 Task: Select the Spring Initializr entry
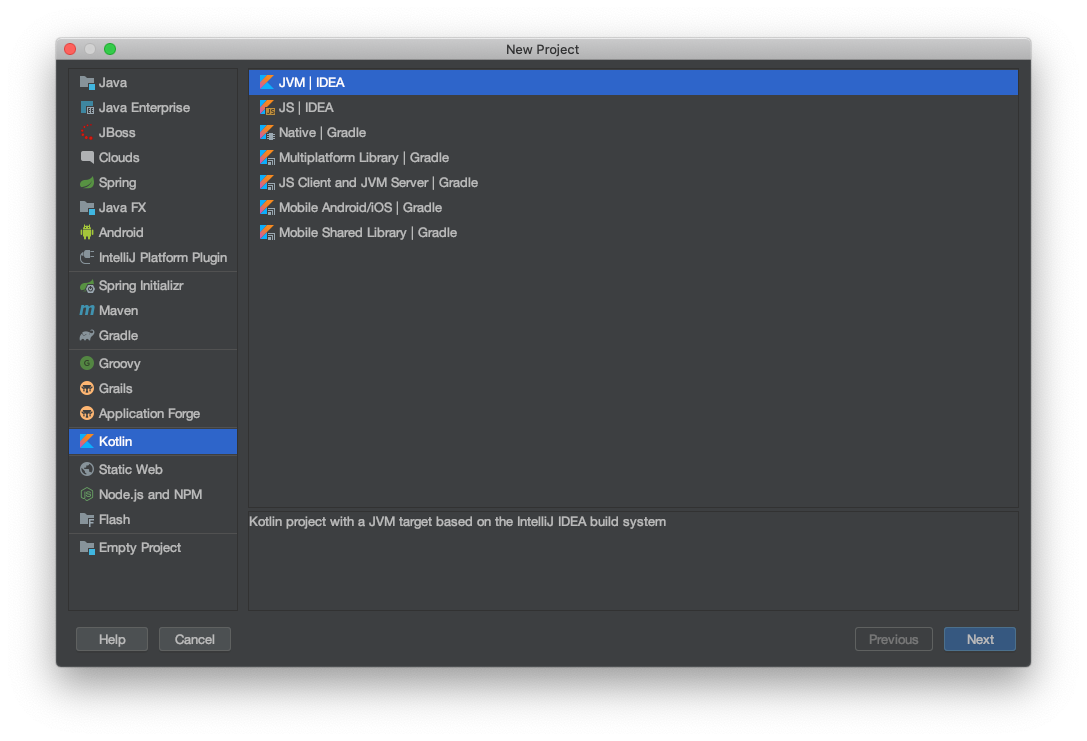[153, 286]
